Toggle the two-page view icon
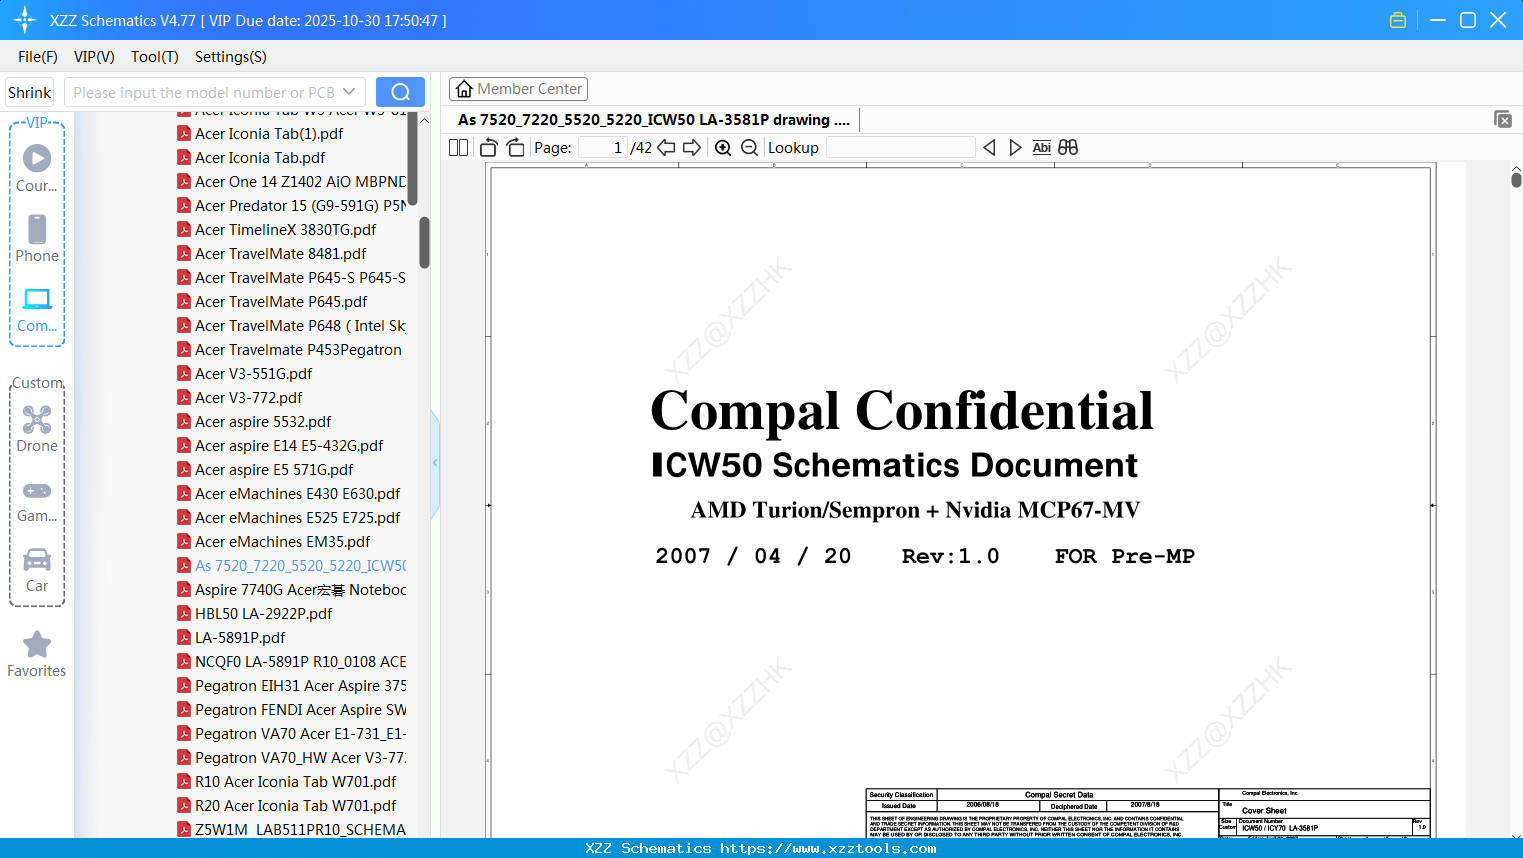The width and height of the screenshot is (1523, 858). coord(458,148)
